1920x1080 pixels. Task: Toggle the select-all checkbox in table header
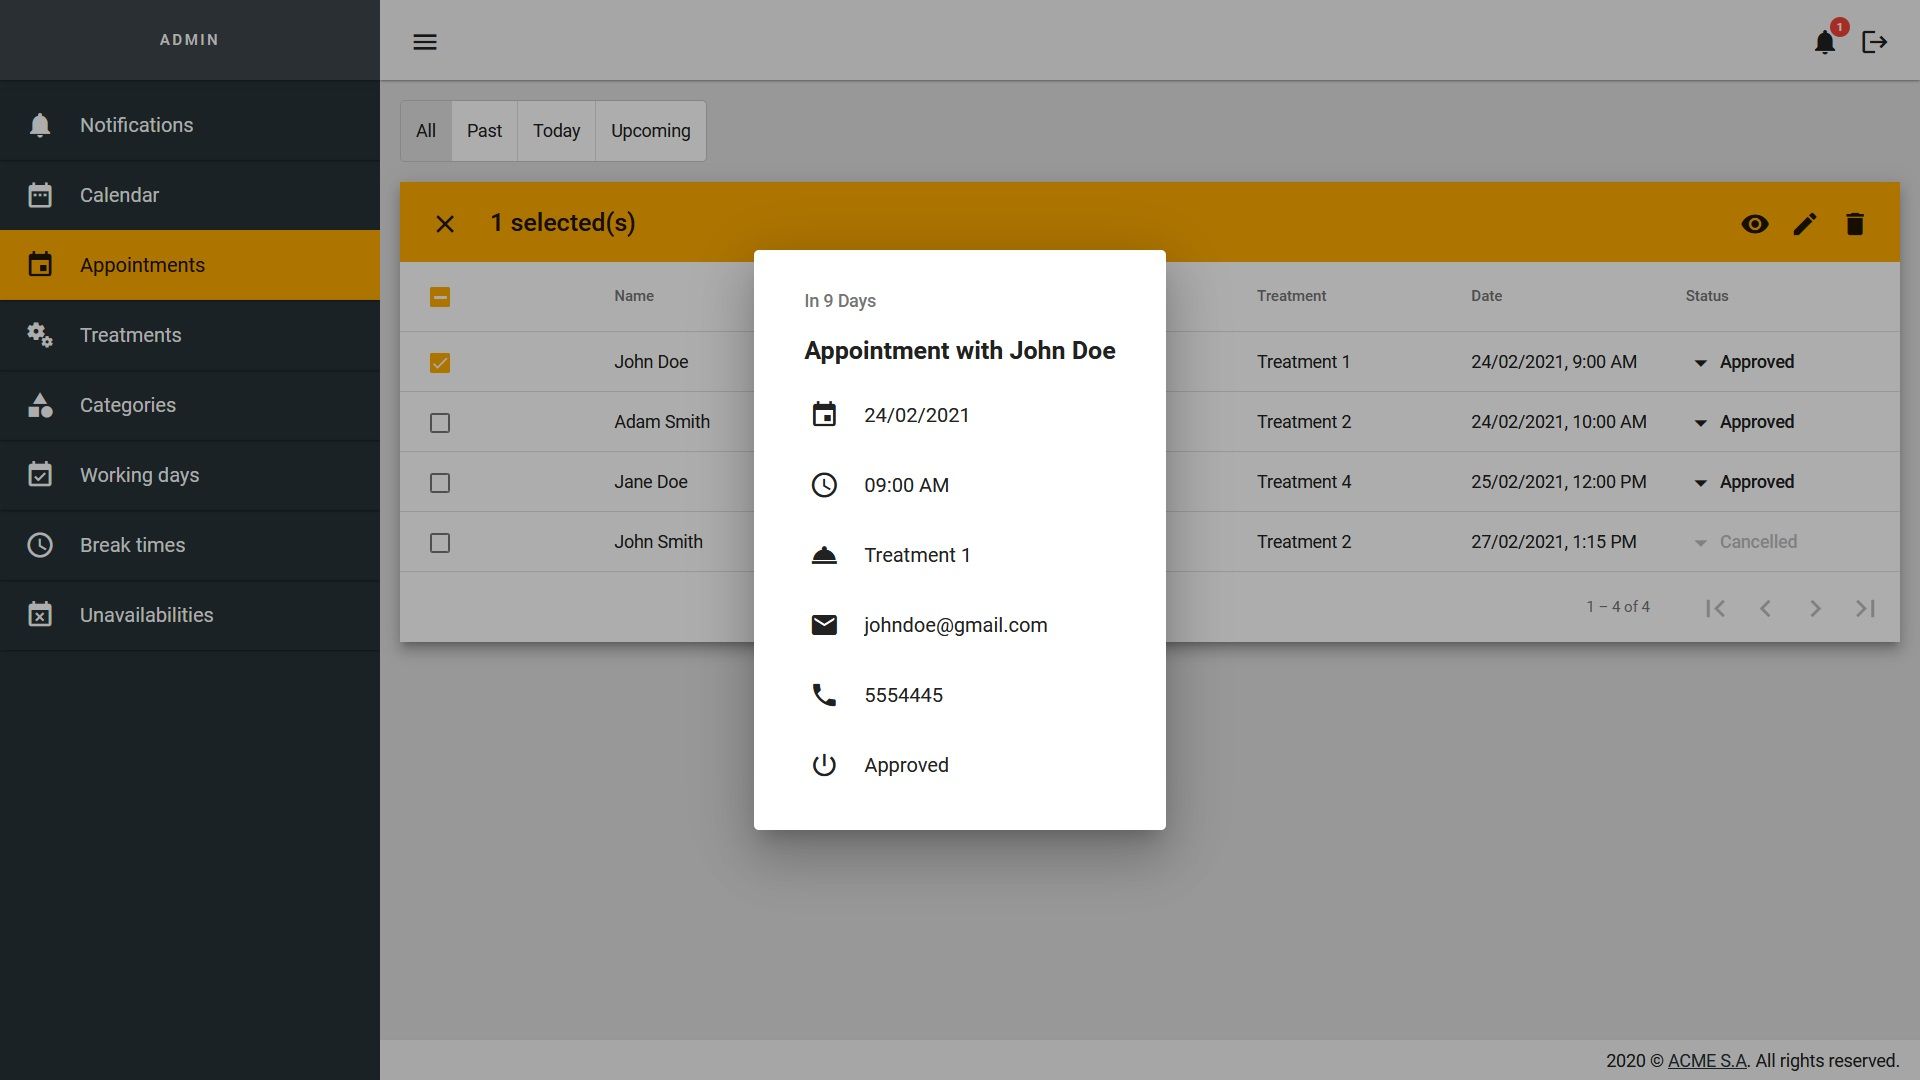pos(440,297)
